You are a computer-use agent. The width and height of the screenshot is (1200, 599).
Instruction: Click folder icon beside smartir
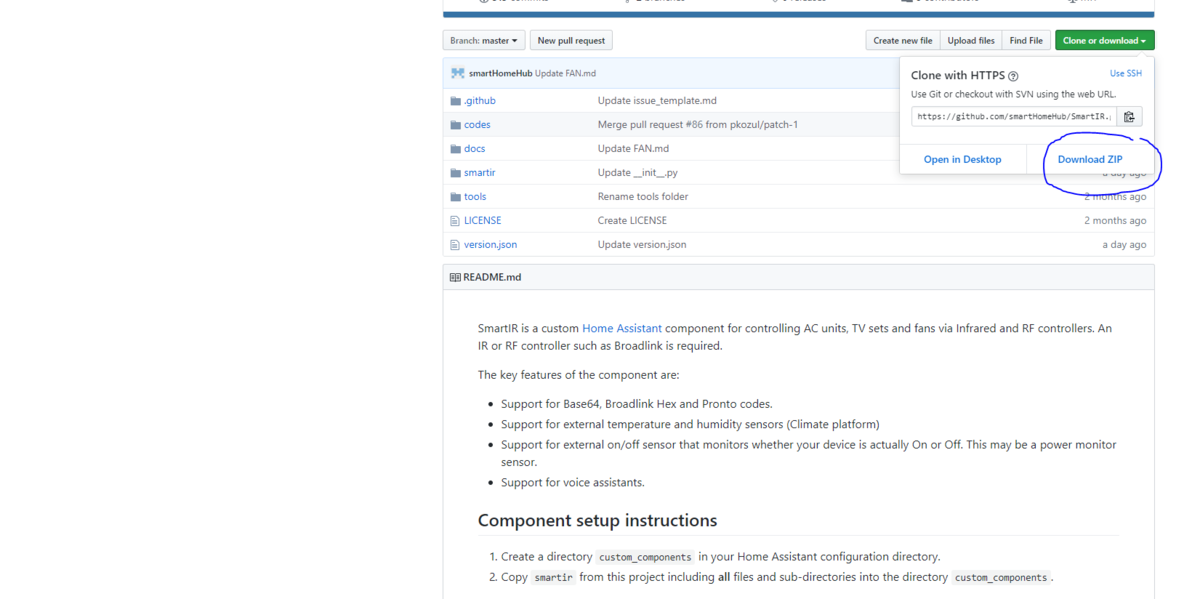[455, 173]
